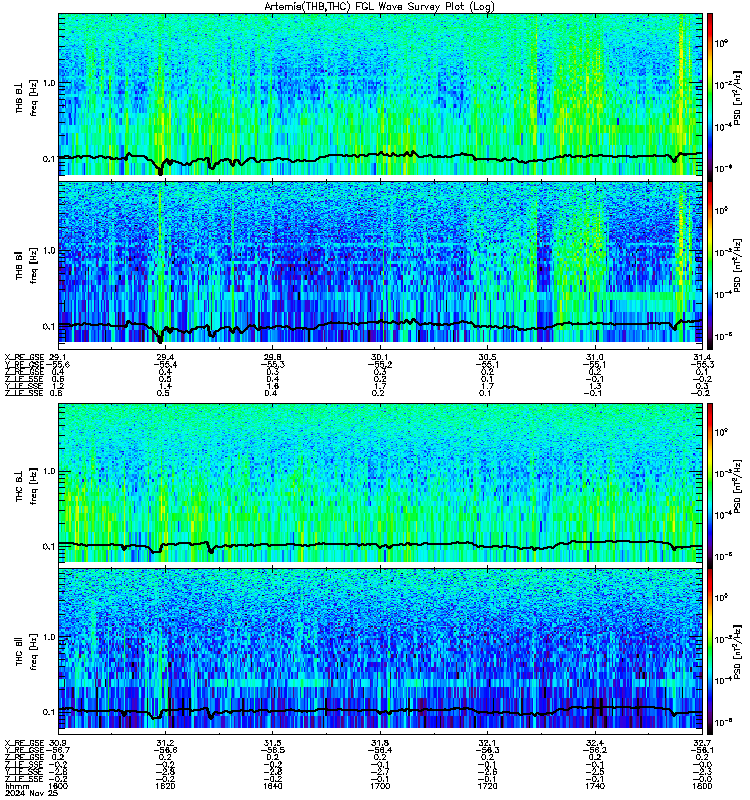The width and height of the screenshot is (750, 800).
Task: Click the "THC B⊥ freq [Hz]" axis label
Action: [26, 486]
